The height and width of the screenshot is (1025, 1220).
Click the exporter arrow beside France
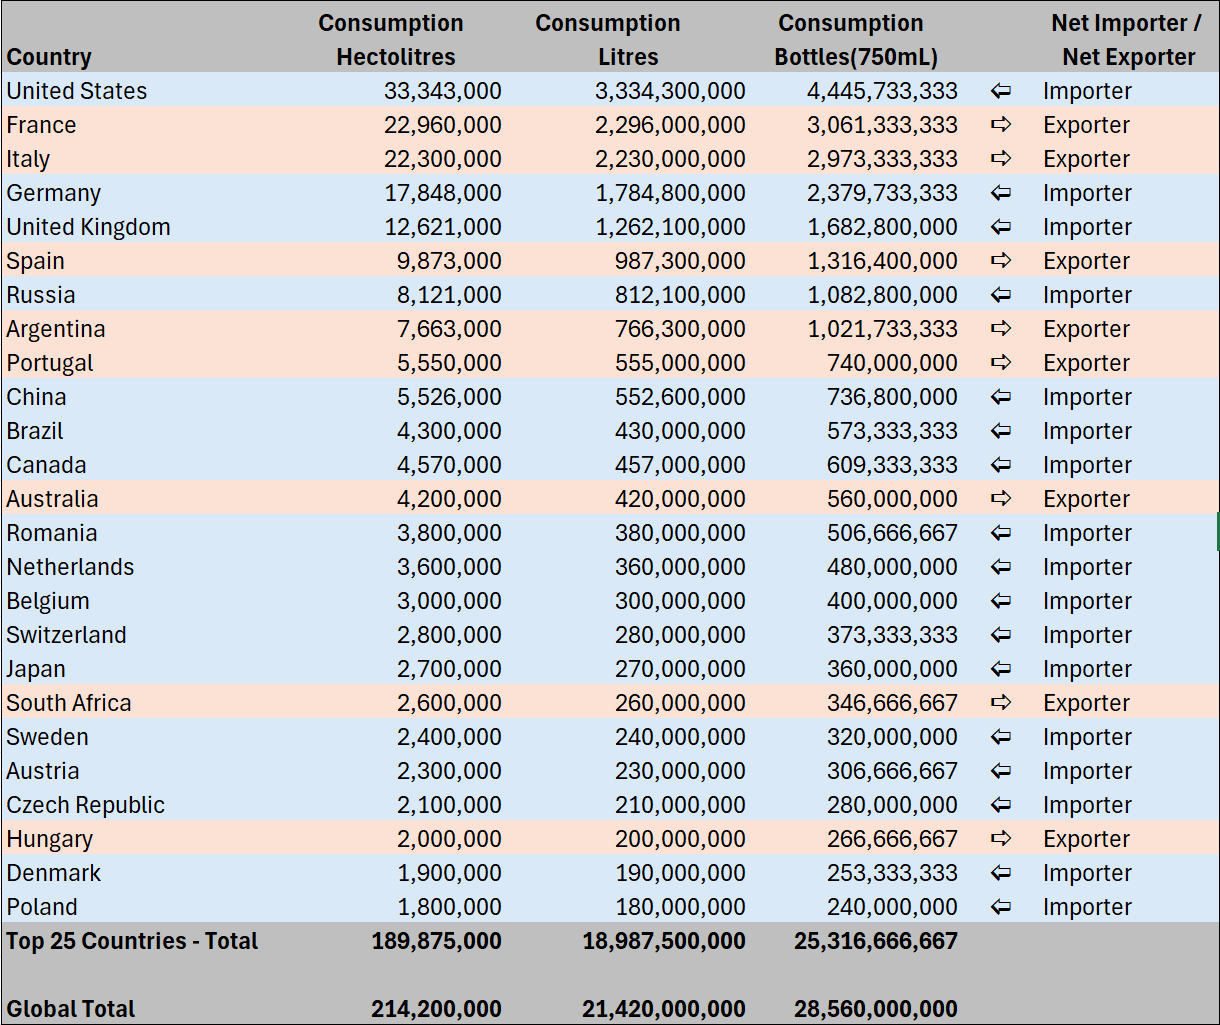tap(1000, 125)
